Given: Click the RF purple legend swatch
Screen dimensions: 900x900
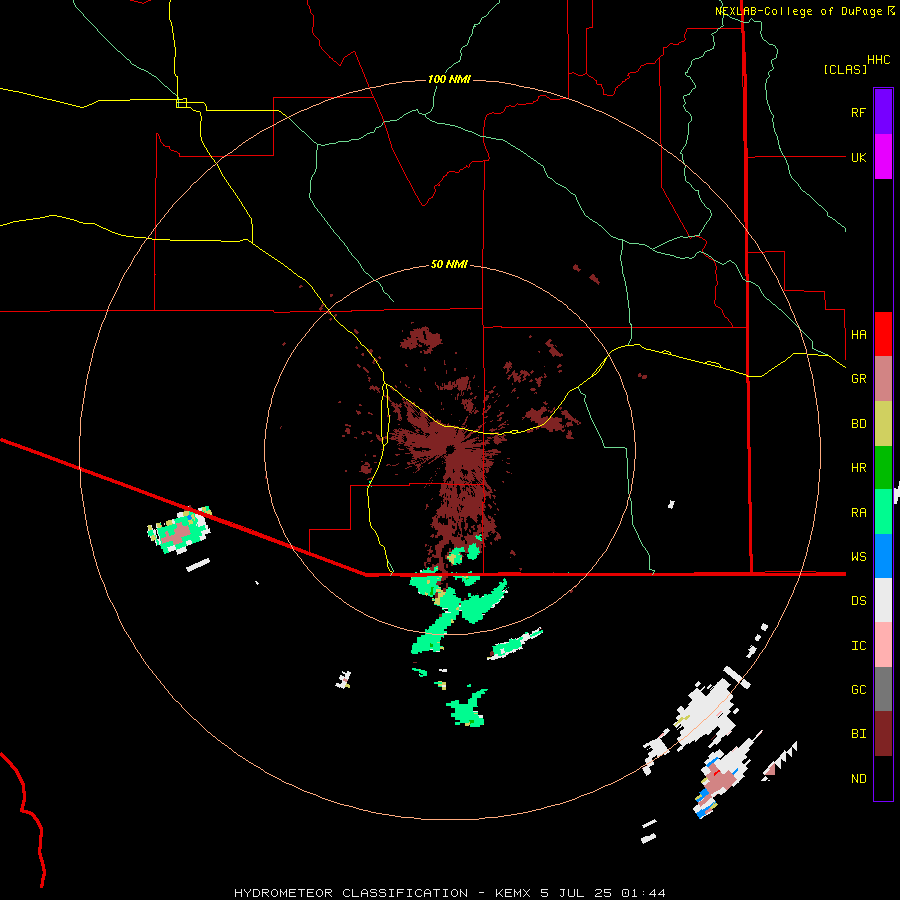Looking at the screenshot, I should pos(883,112).
